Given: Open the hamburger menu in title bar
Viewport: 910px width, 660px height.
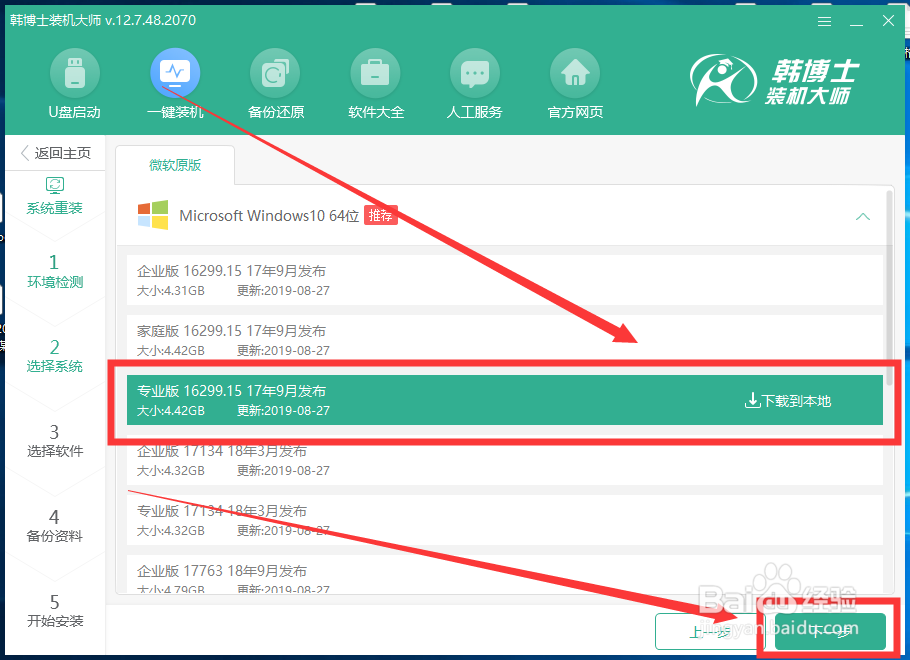Looking at the screenshot, I should tap(824, 21).
